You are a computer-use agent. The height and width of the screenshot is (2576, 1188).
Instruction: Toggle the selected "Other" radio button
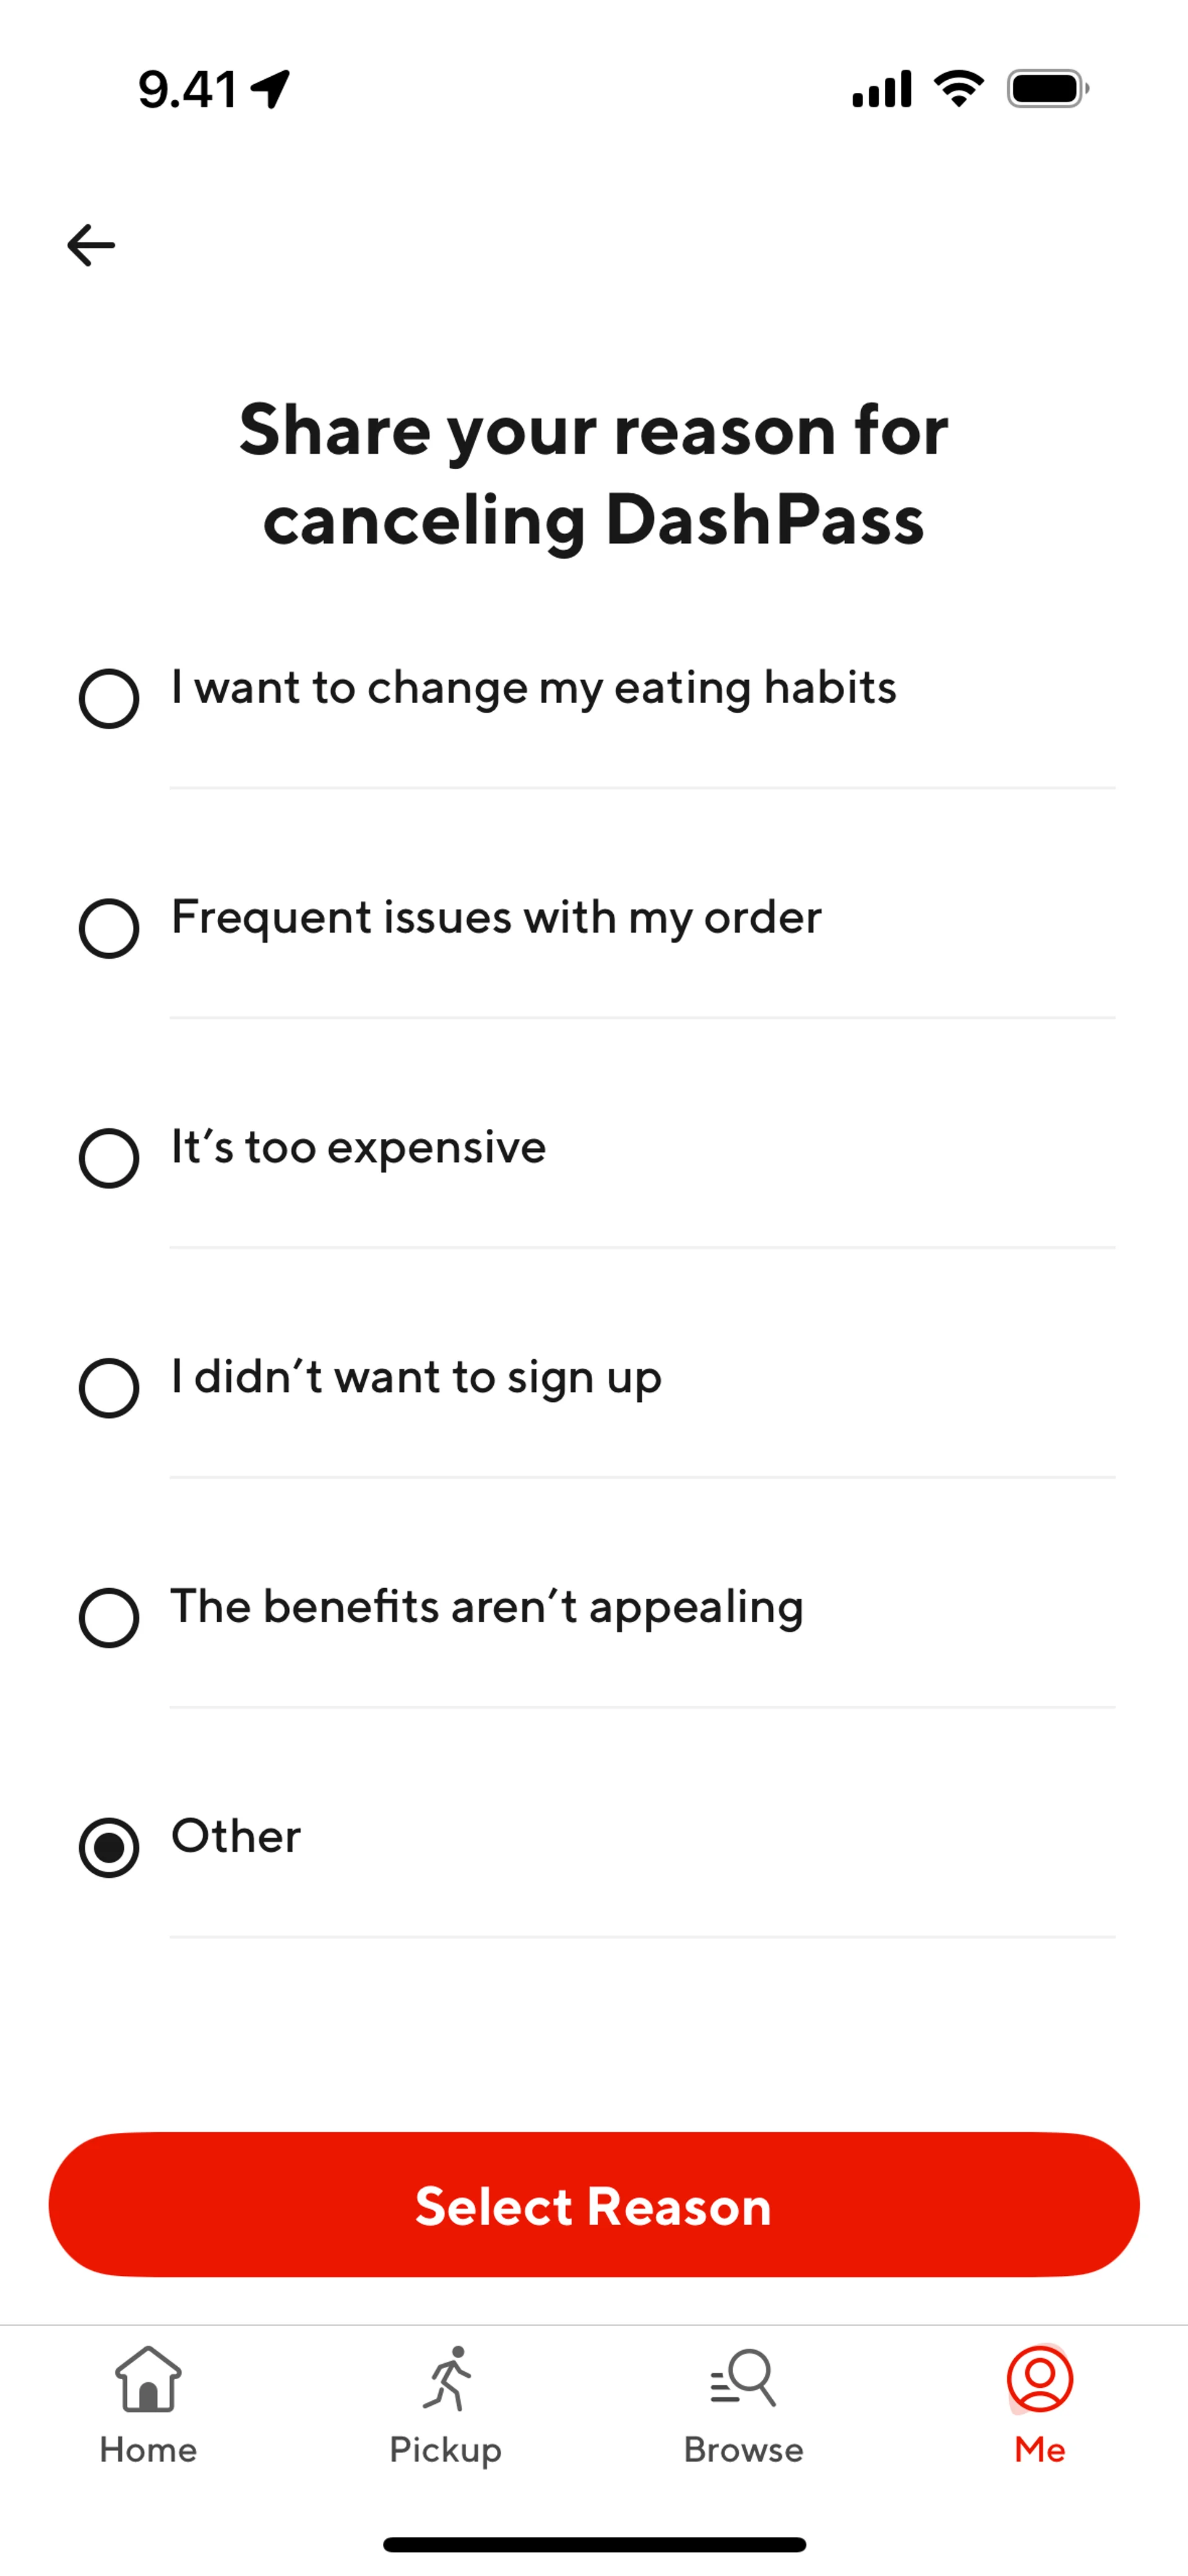click(x=109, y=1847)
